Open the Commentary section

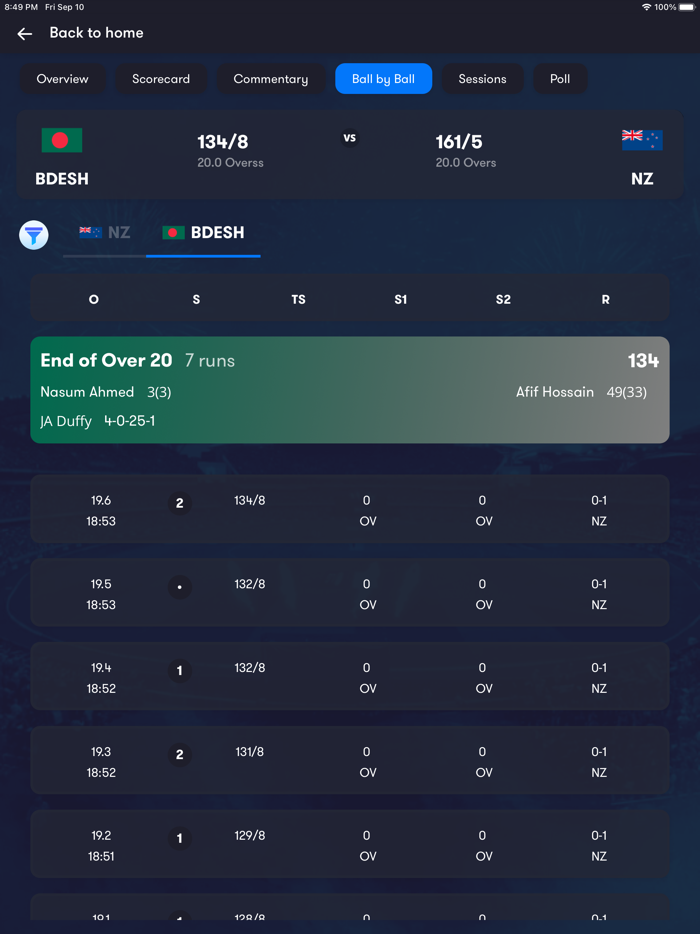click(271, 78)
